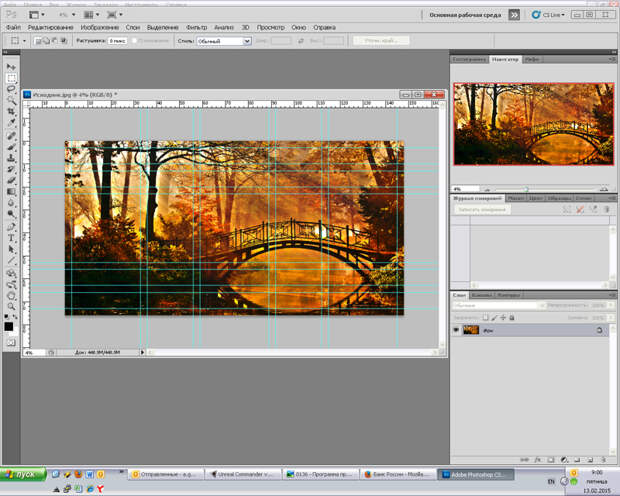
Task: Open the View Extras dropdown in application bar
Action: [37, 15]
